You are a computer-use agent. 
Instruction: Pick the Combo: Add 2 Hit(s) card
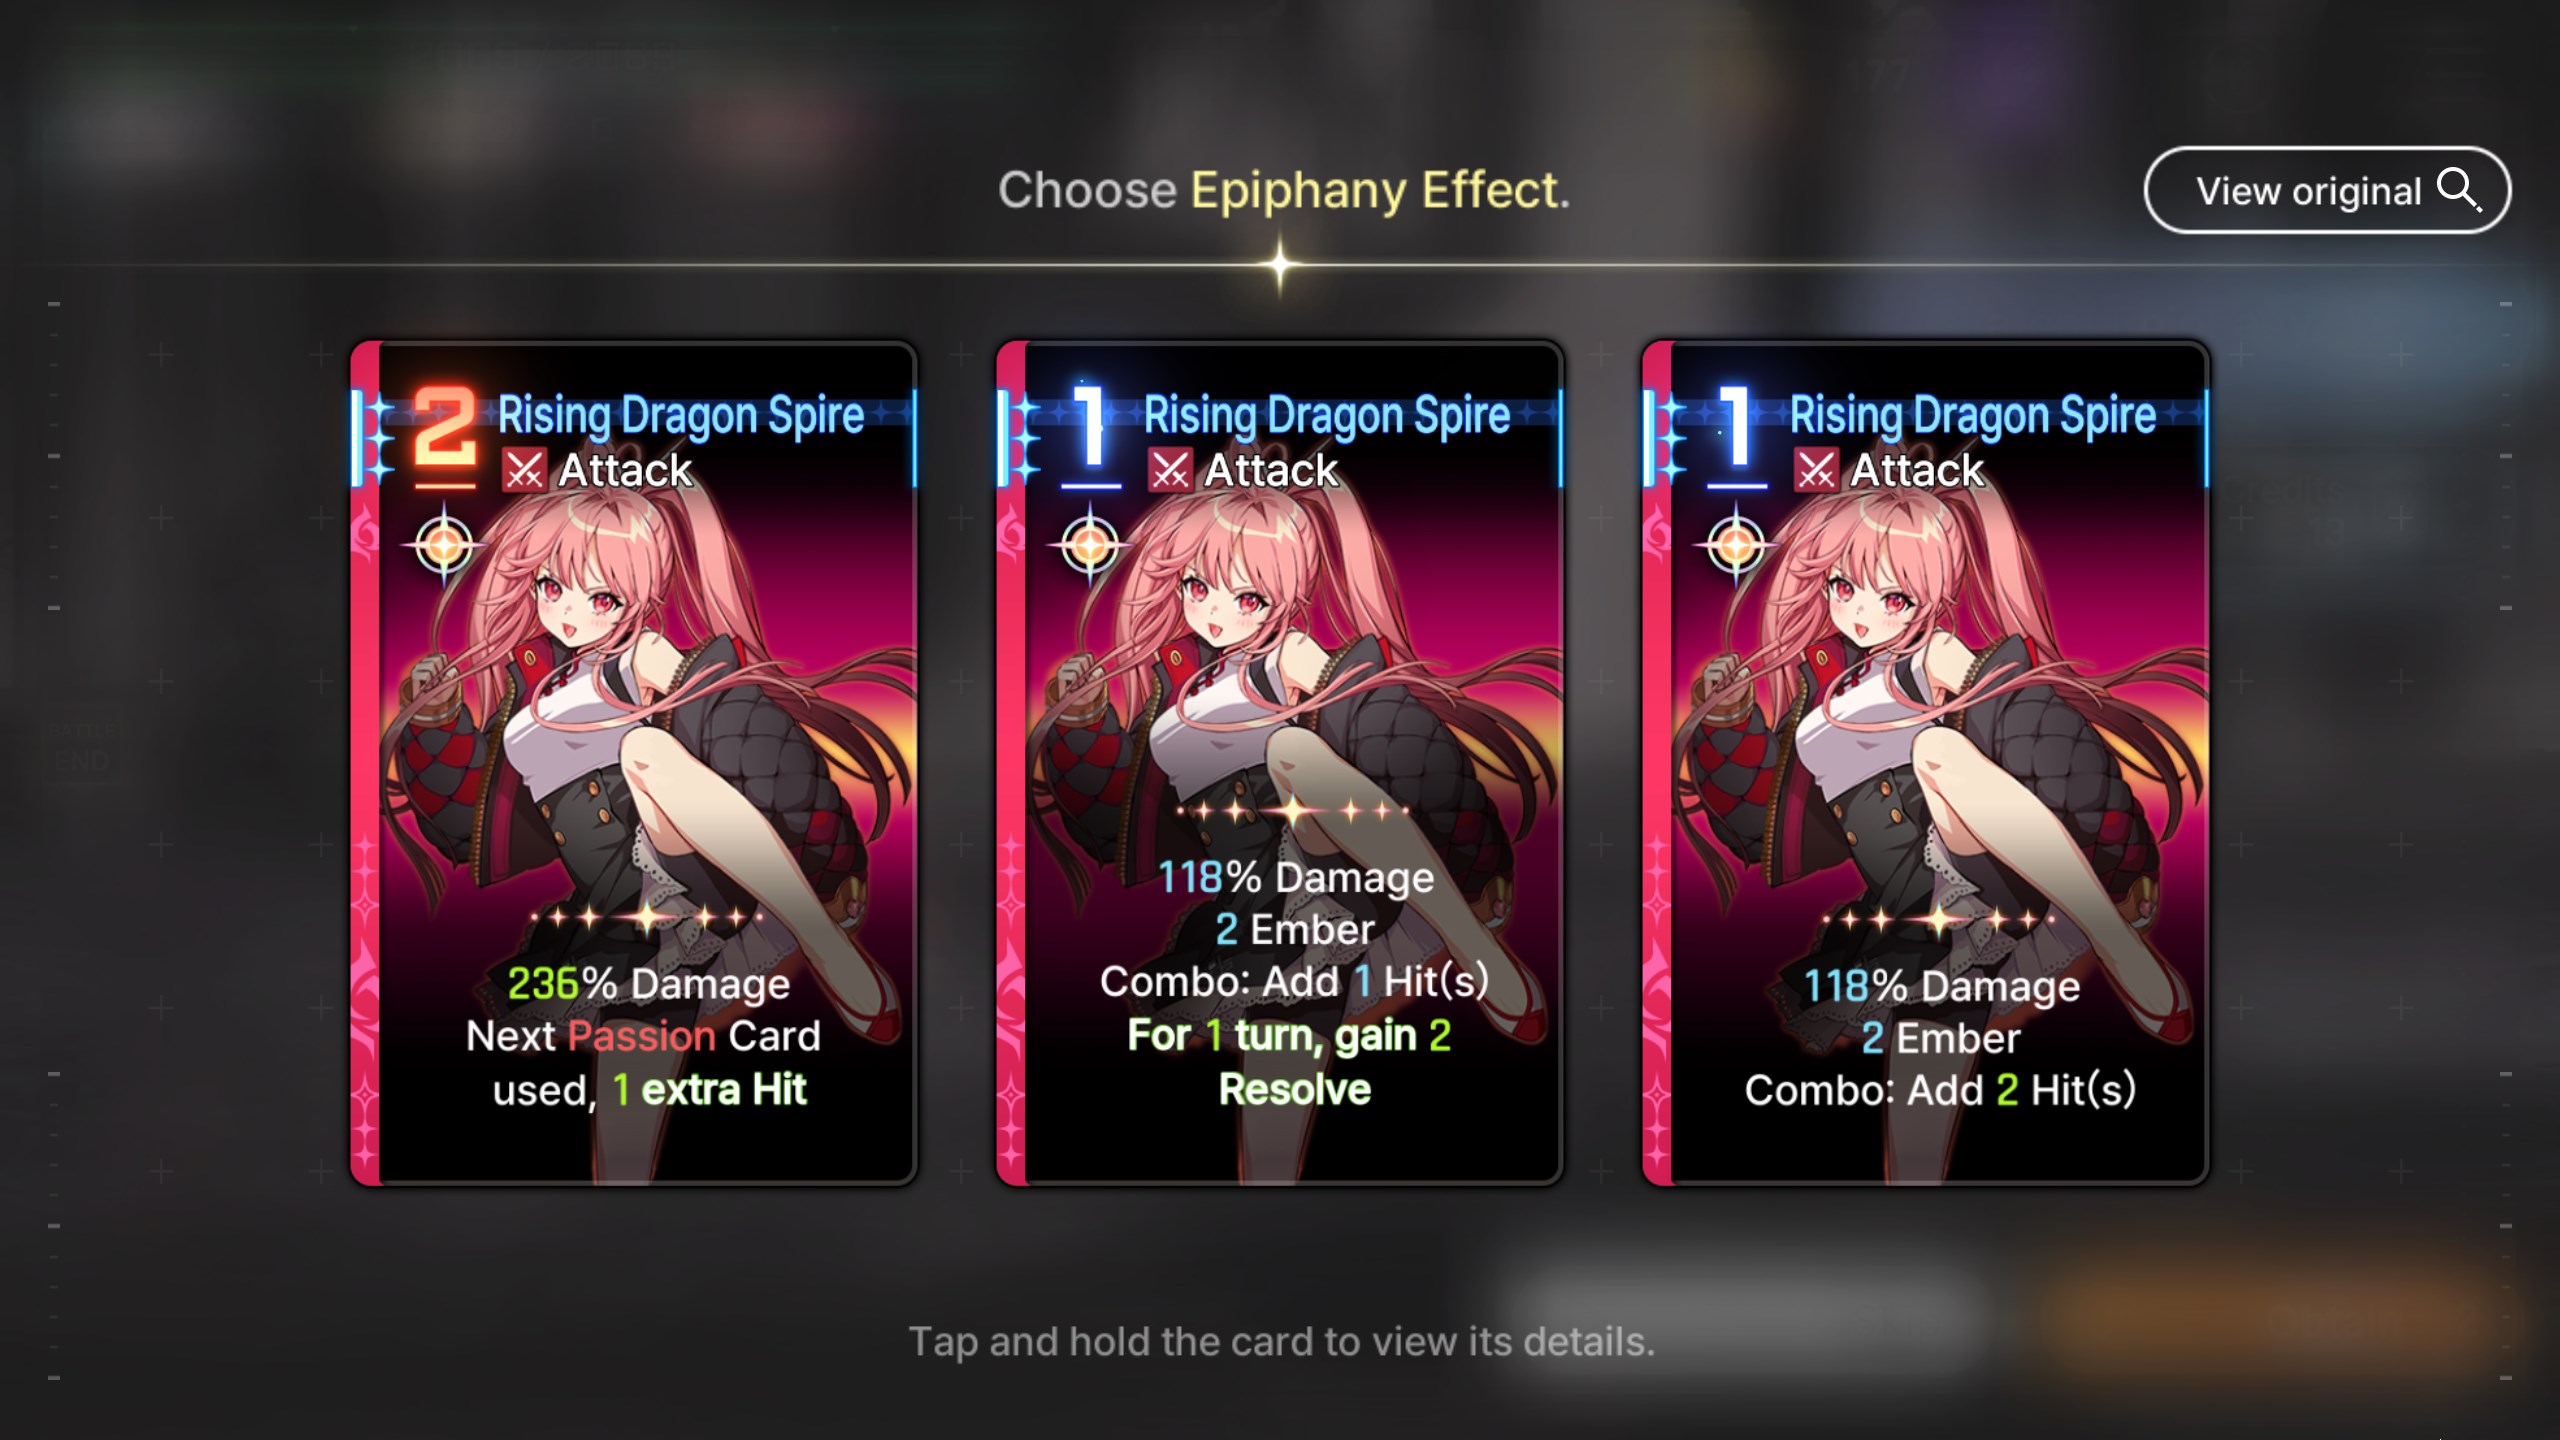pos(1926,763)
